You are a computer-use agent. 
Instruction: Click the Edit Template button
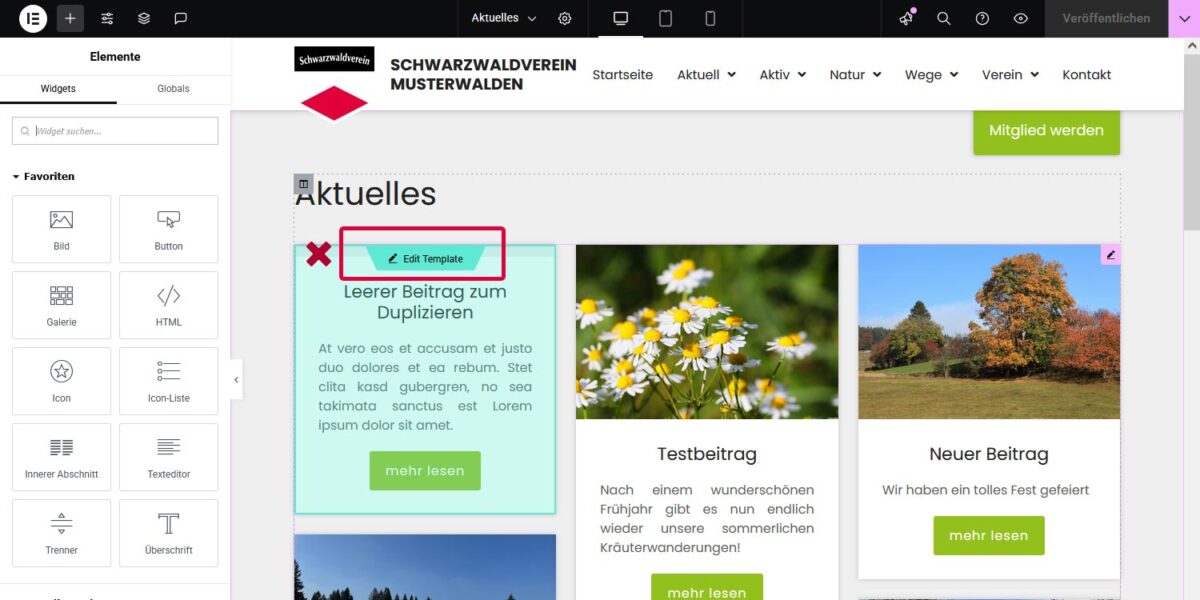pyautogui.click(x=425, y=259)
